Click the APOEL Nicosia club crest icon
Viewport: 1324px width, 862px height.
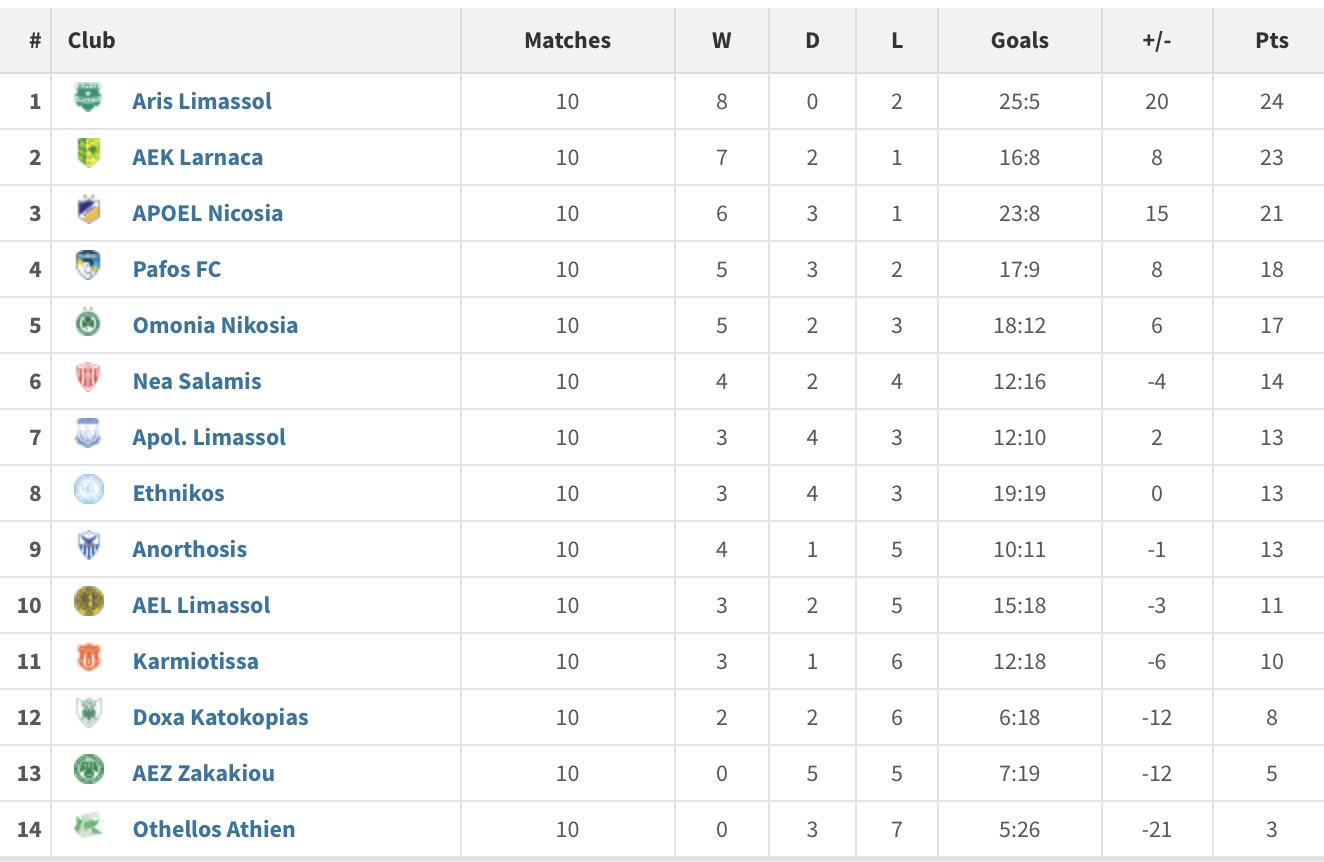pos(88,210)
